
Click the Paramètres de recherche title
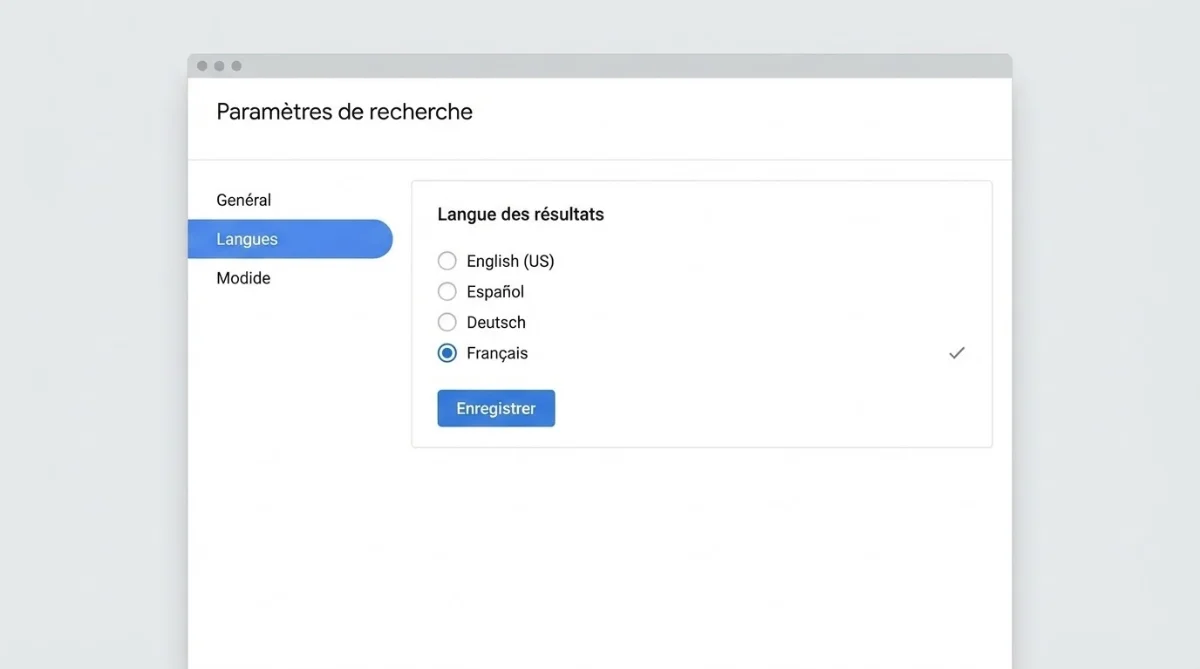coord(344,111)
